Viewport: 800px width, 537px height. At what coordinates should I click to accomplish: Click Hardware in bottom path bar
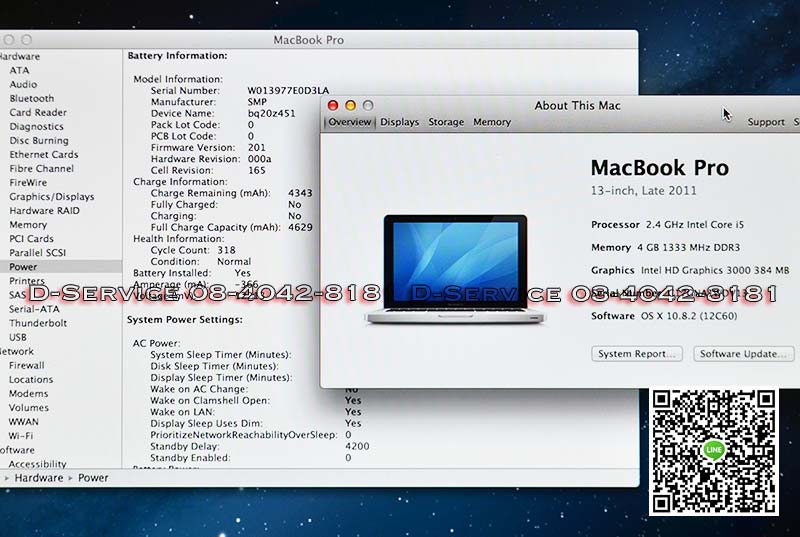click(x=39, y=478)
